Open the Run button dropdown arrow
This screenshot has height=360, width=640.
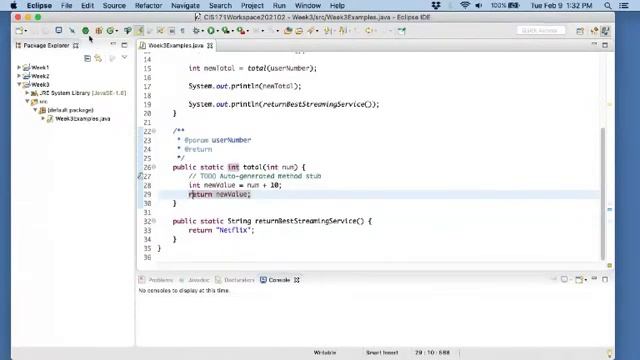coord(218,31)
